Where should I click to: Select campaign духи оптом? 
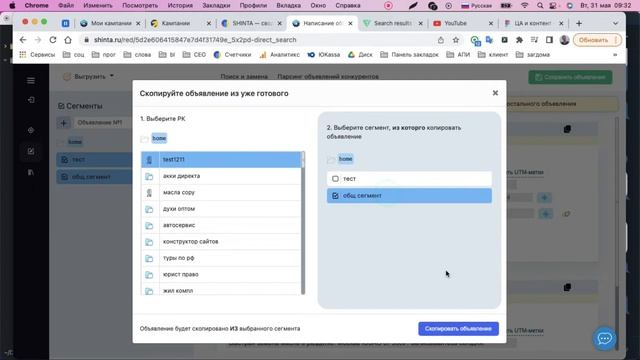(x=221, y=209)
